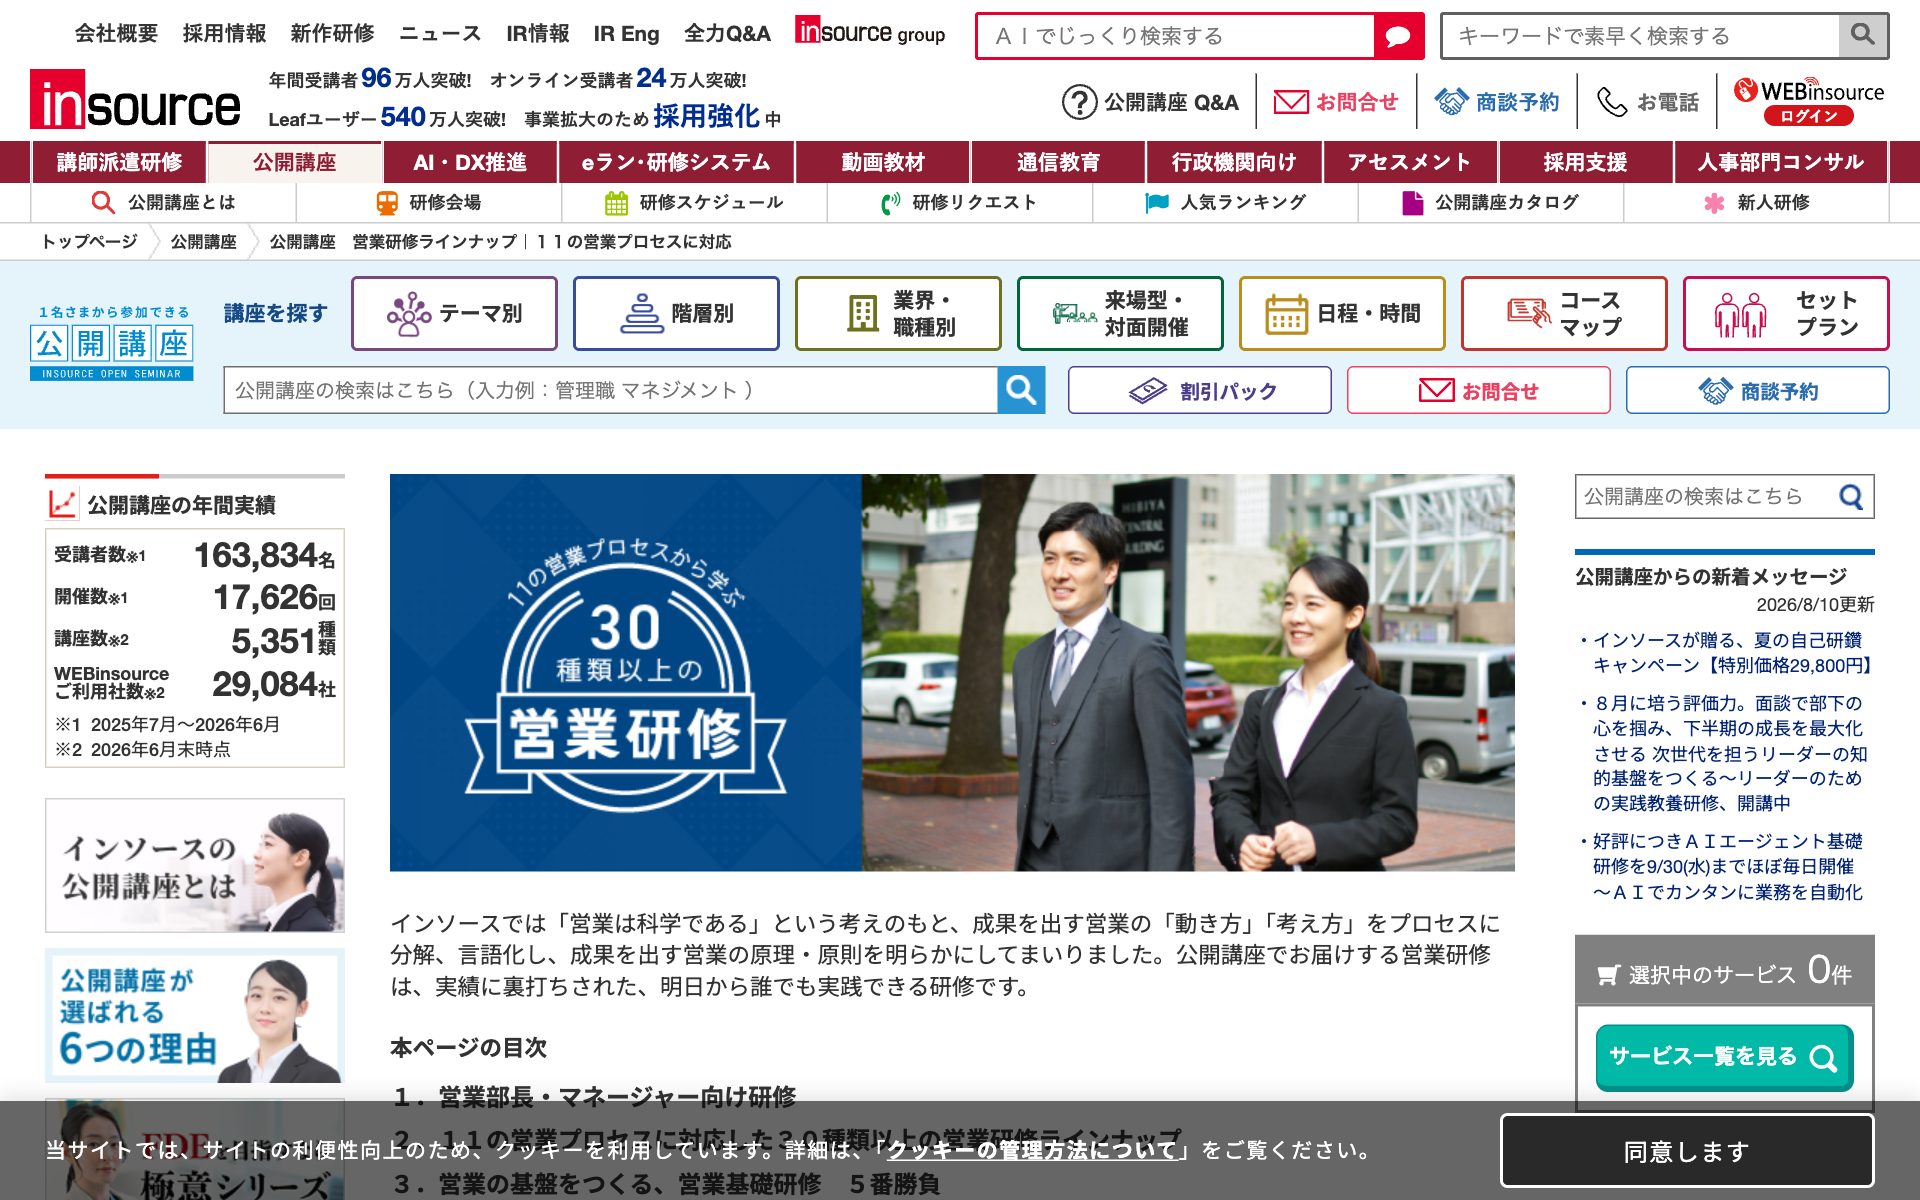Open the eラン・研修システム nav tab
The width and height of the screenshot is (1920, 1200).
676,162
